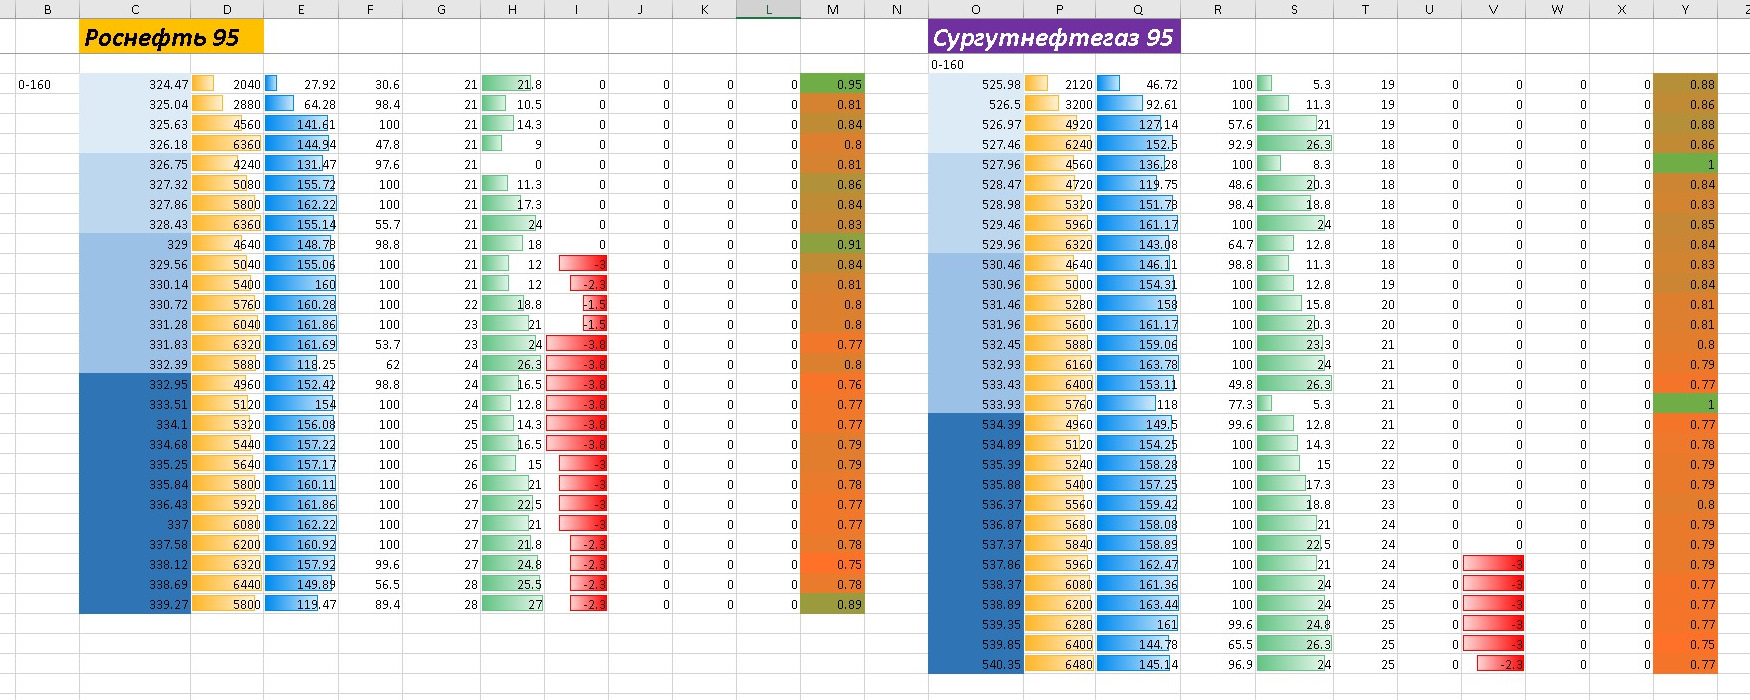Select the red -3 cell in row 329.56
Screen dimensions: 1750x700
point(576,264)
